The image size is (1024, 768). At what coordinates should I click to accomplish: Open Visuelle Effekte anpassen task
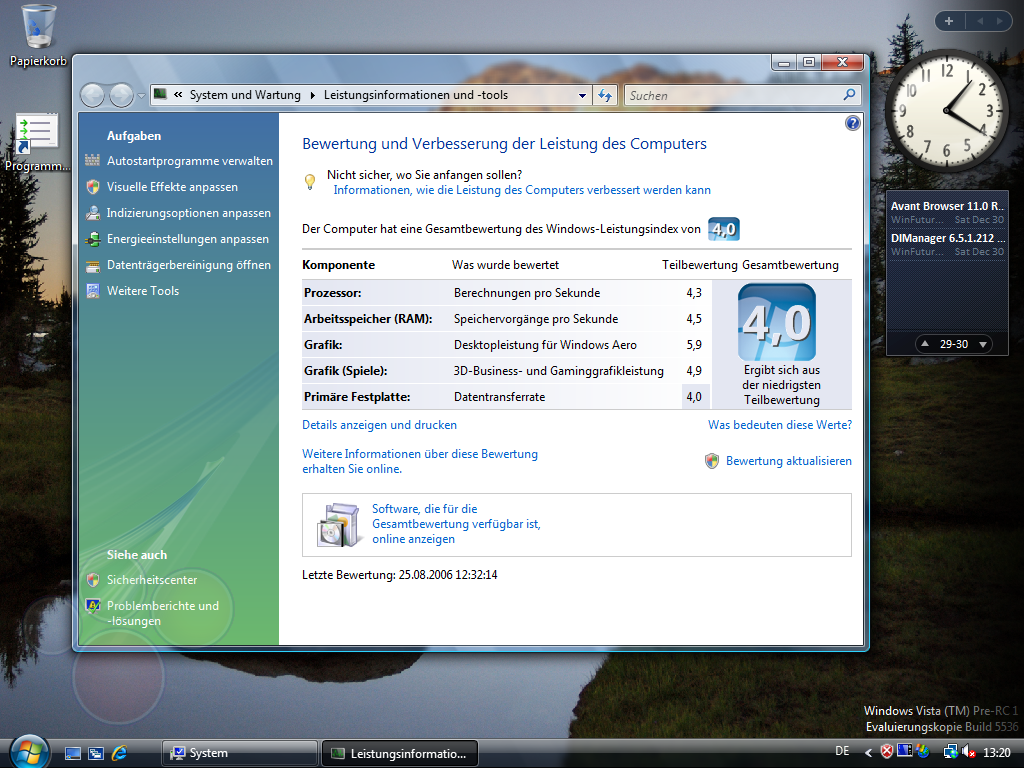(172, 187)
